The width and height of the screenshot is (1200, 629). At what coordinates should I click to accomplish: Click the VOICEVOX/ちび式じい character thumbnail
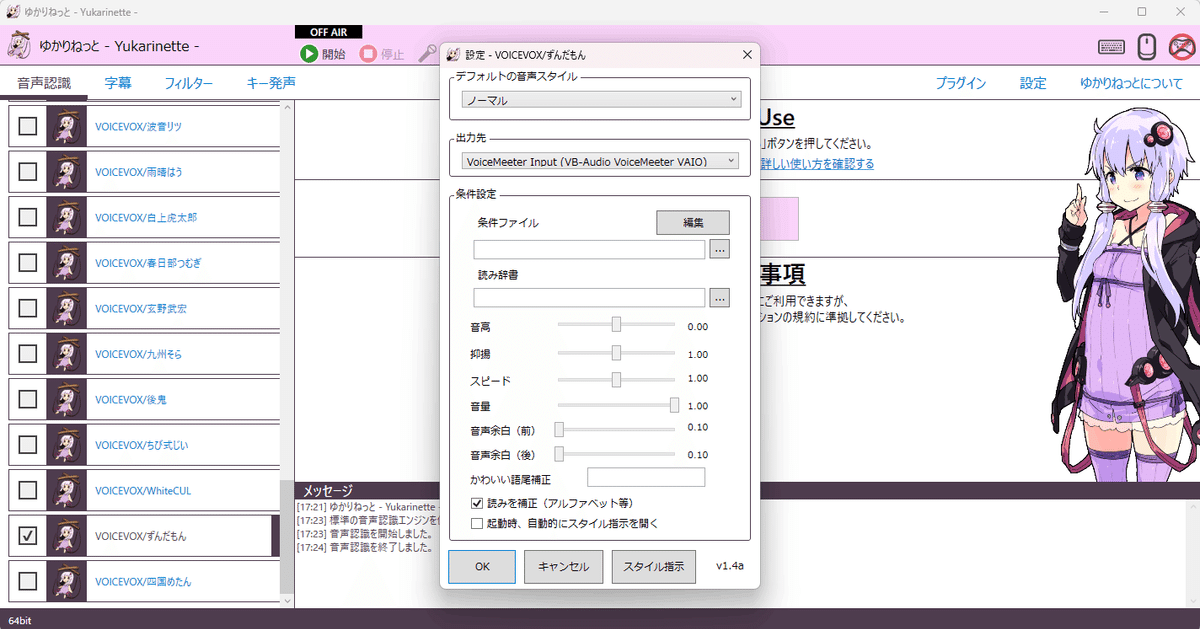67,445
